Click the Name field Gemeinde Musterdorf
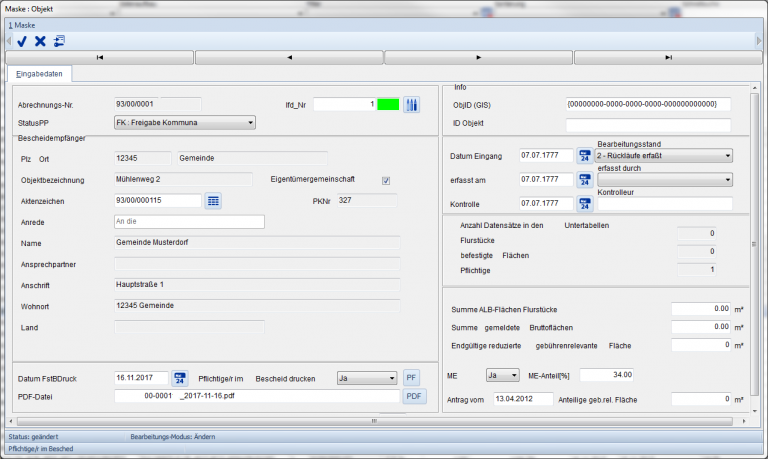 pyautogui.click(x=257, y=243)
